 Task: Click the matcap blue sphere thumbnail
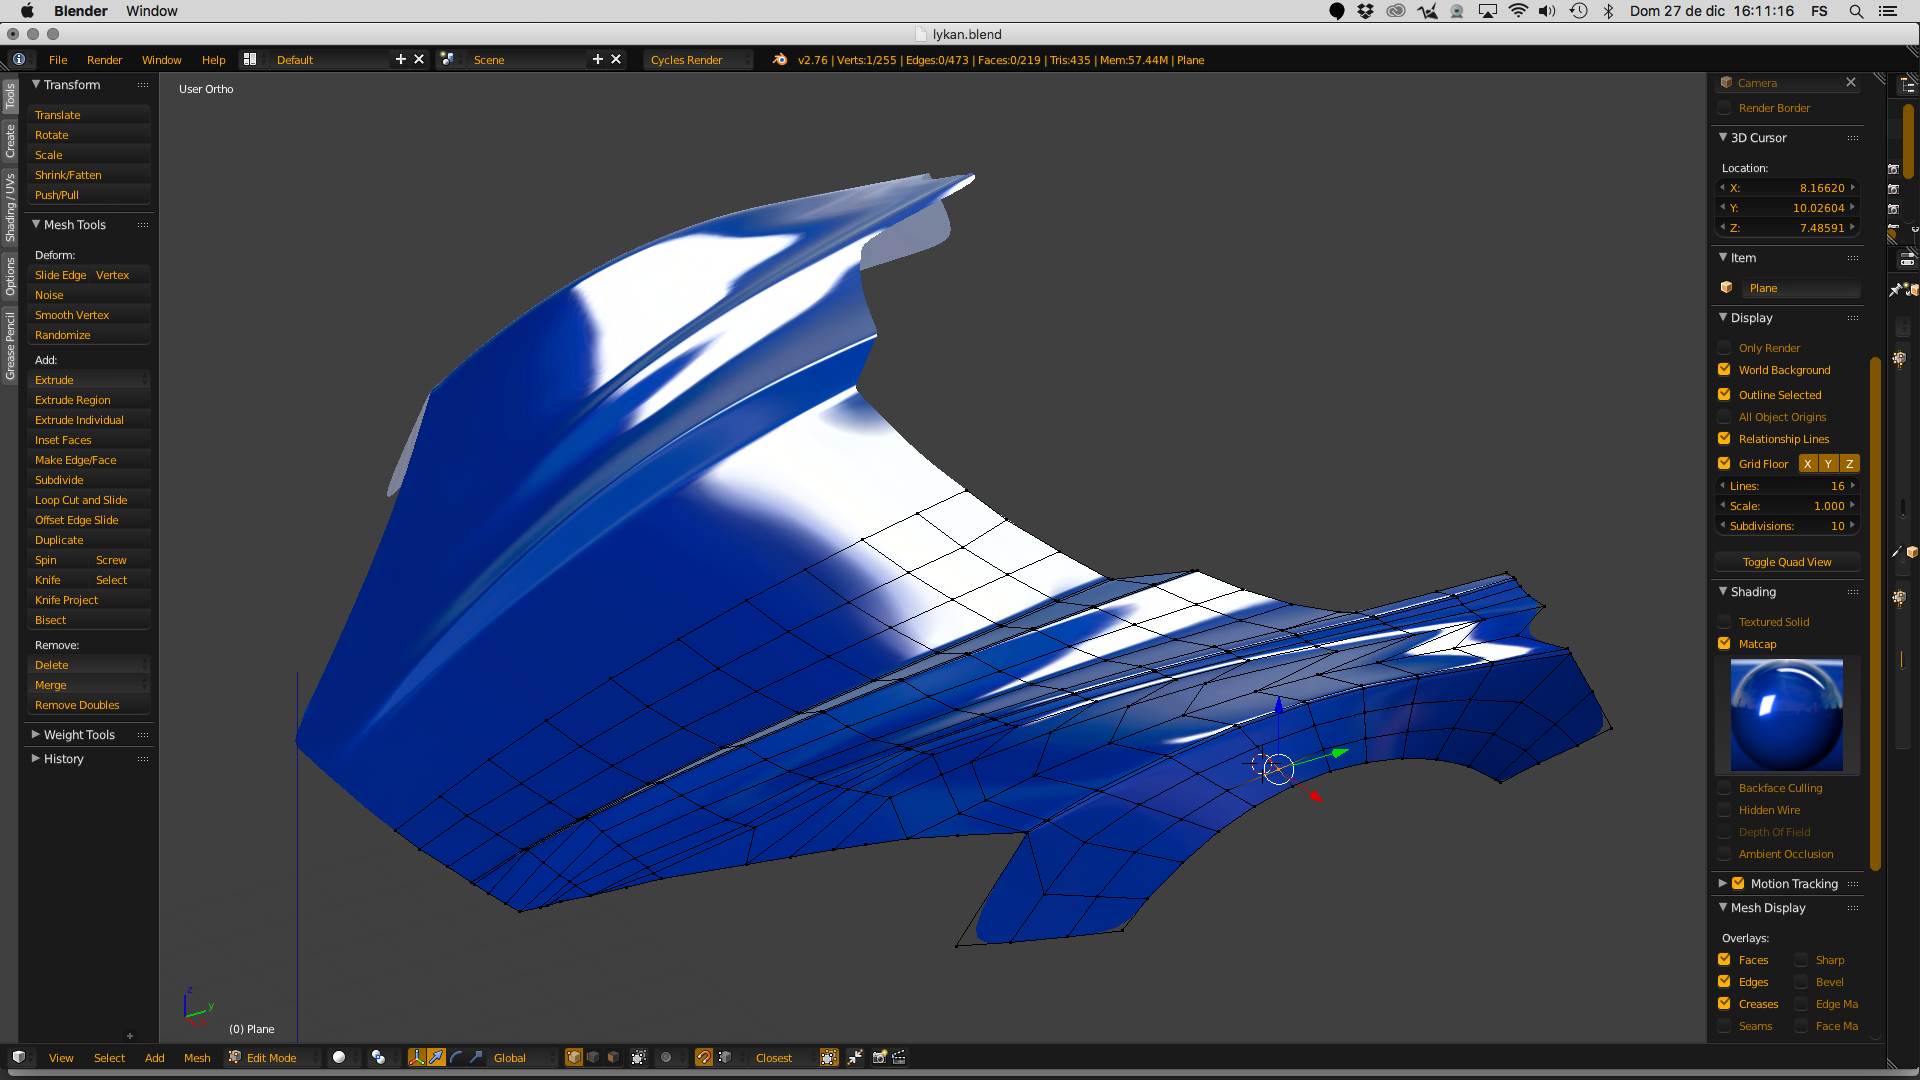[1787, 715]
